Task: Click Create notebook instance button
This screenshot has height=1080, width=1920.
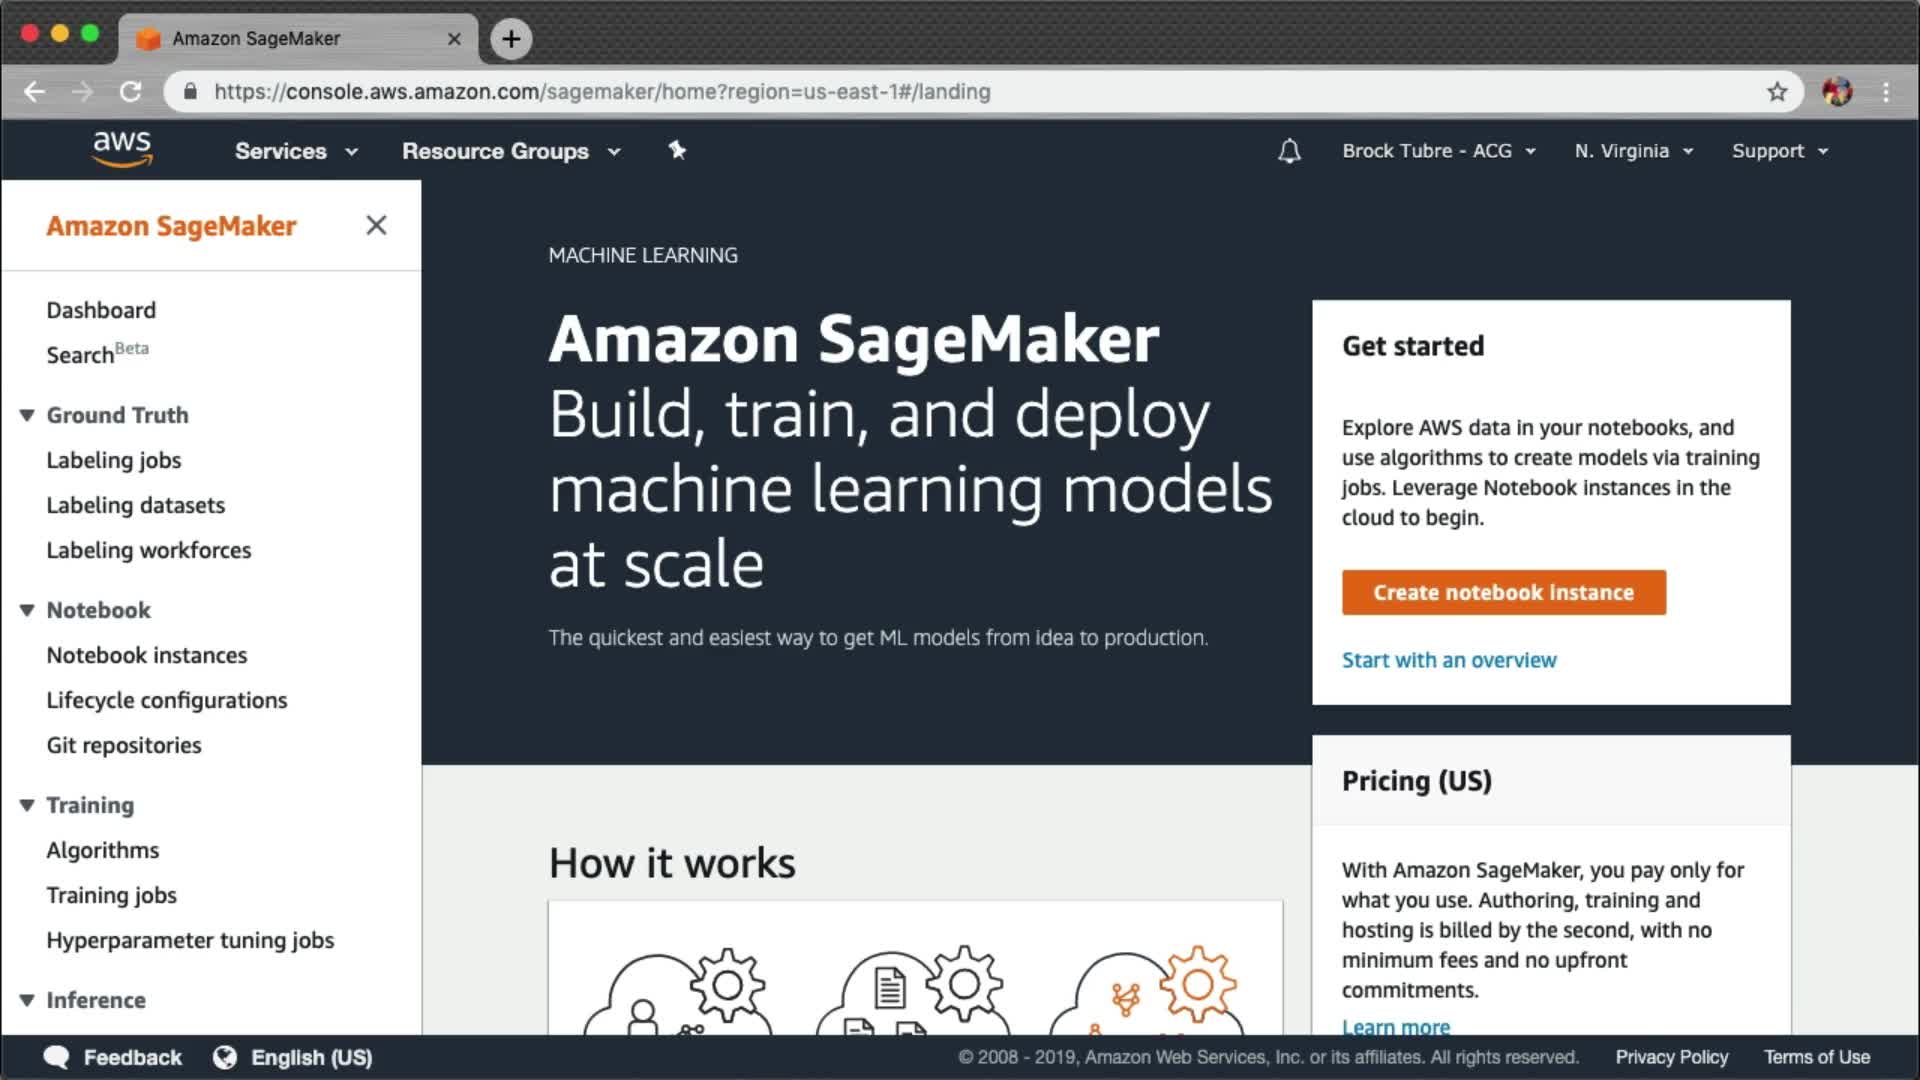Action: [x=1503, y=592]
